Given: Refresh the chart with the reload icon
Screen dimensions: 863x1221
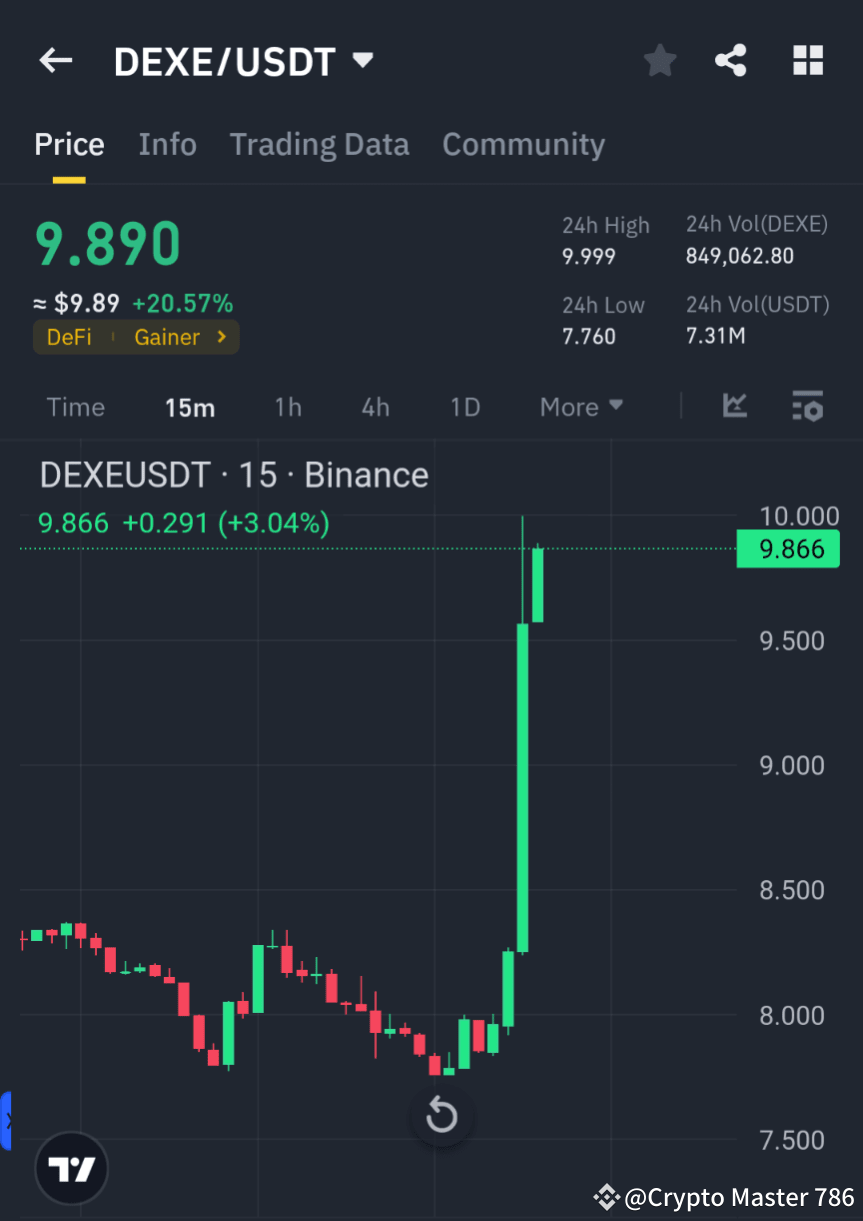Looking at the screenshot, I should (x=441, y=1116).
